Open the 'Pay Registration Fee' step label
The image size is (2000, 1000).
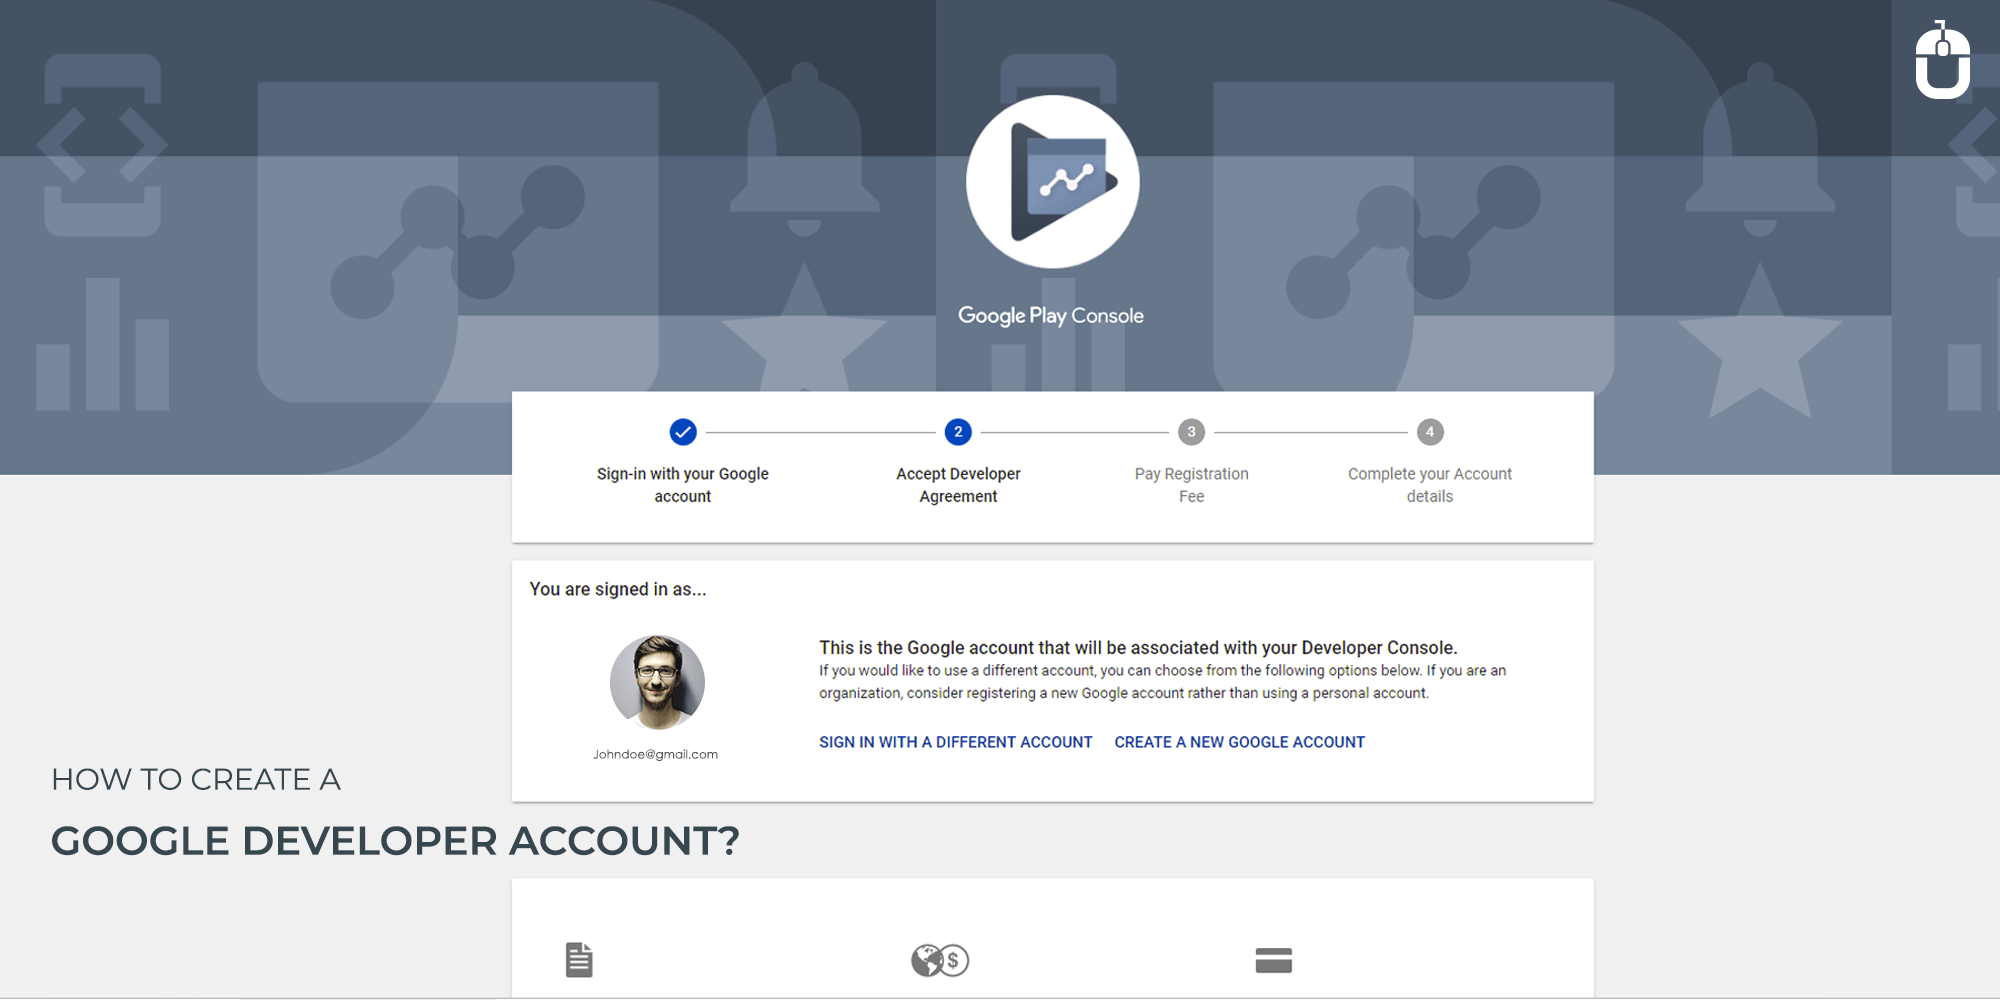[1191, 485]
